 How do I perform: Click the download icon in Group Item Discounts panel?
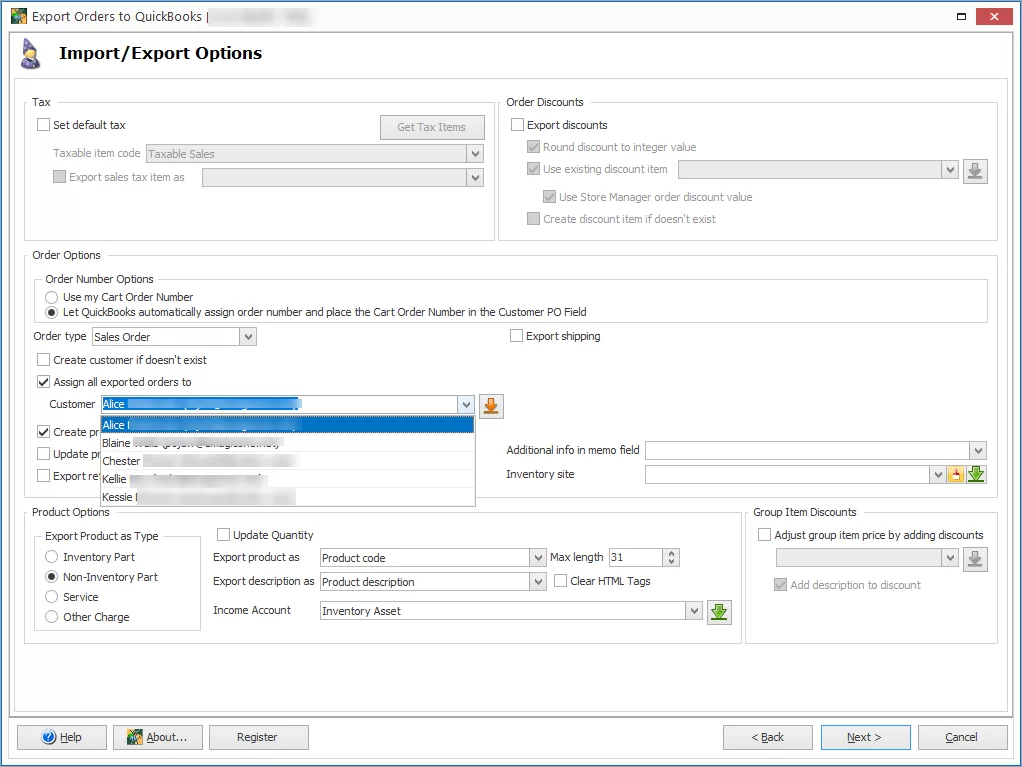[975, 559]
